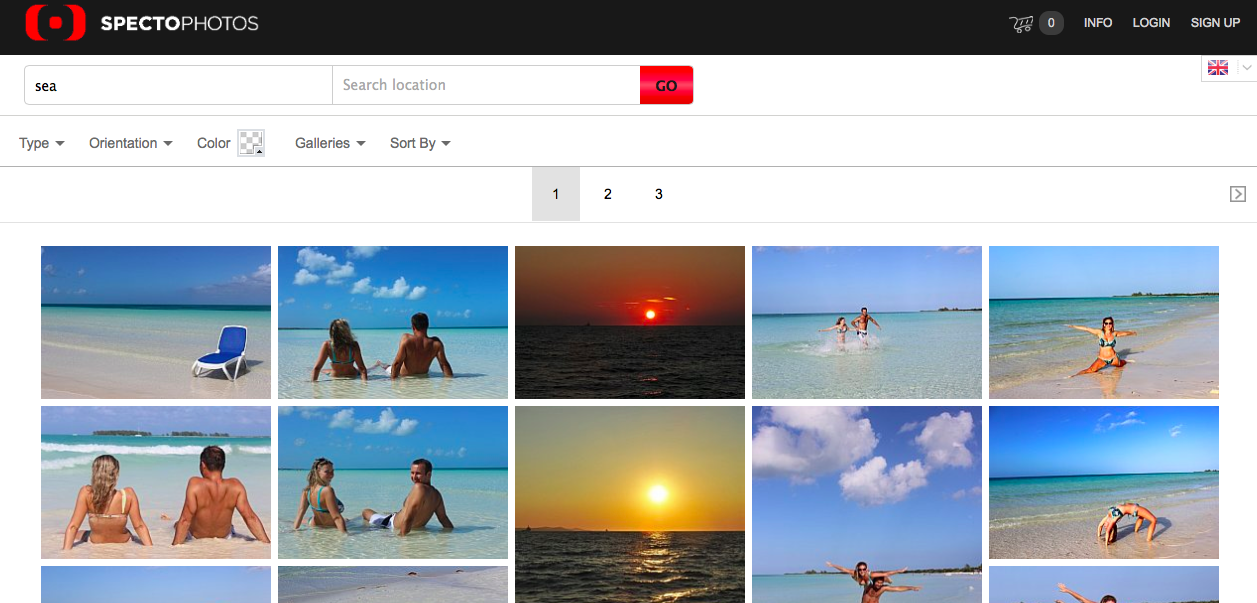Screen dimensions: 1257x603
Task: Click the keyword search field containing 'sea'
Action: (x=178, y=85)
